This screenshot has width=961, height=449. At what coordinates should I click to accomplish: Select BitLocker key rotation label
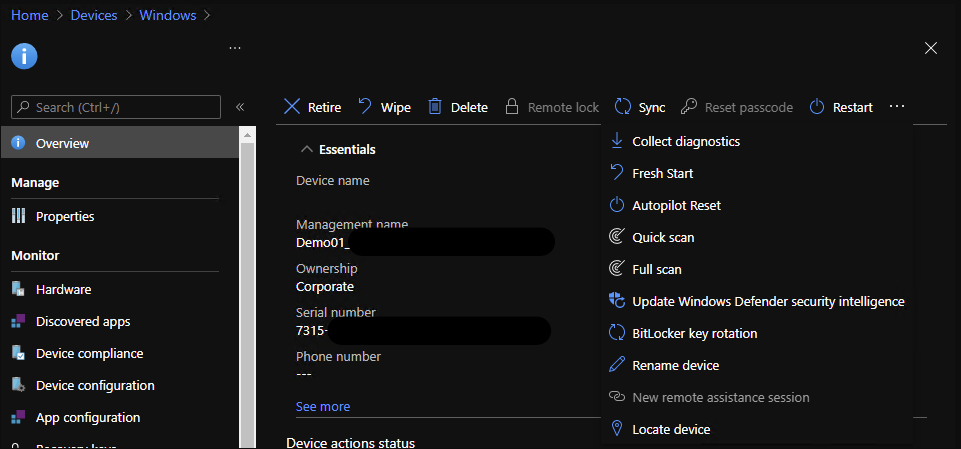coord(695,333)
